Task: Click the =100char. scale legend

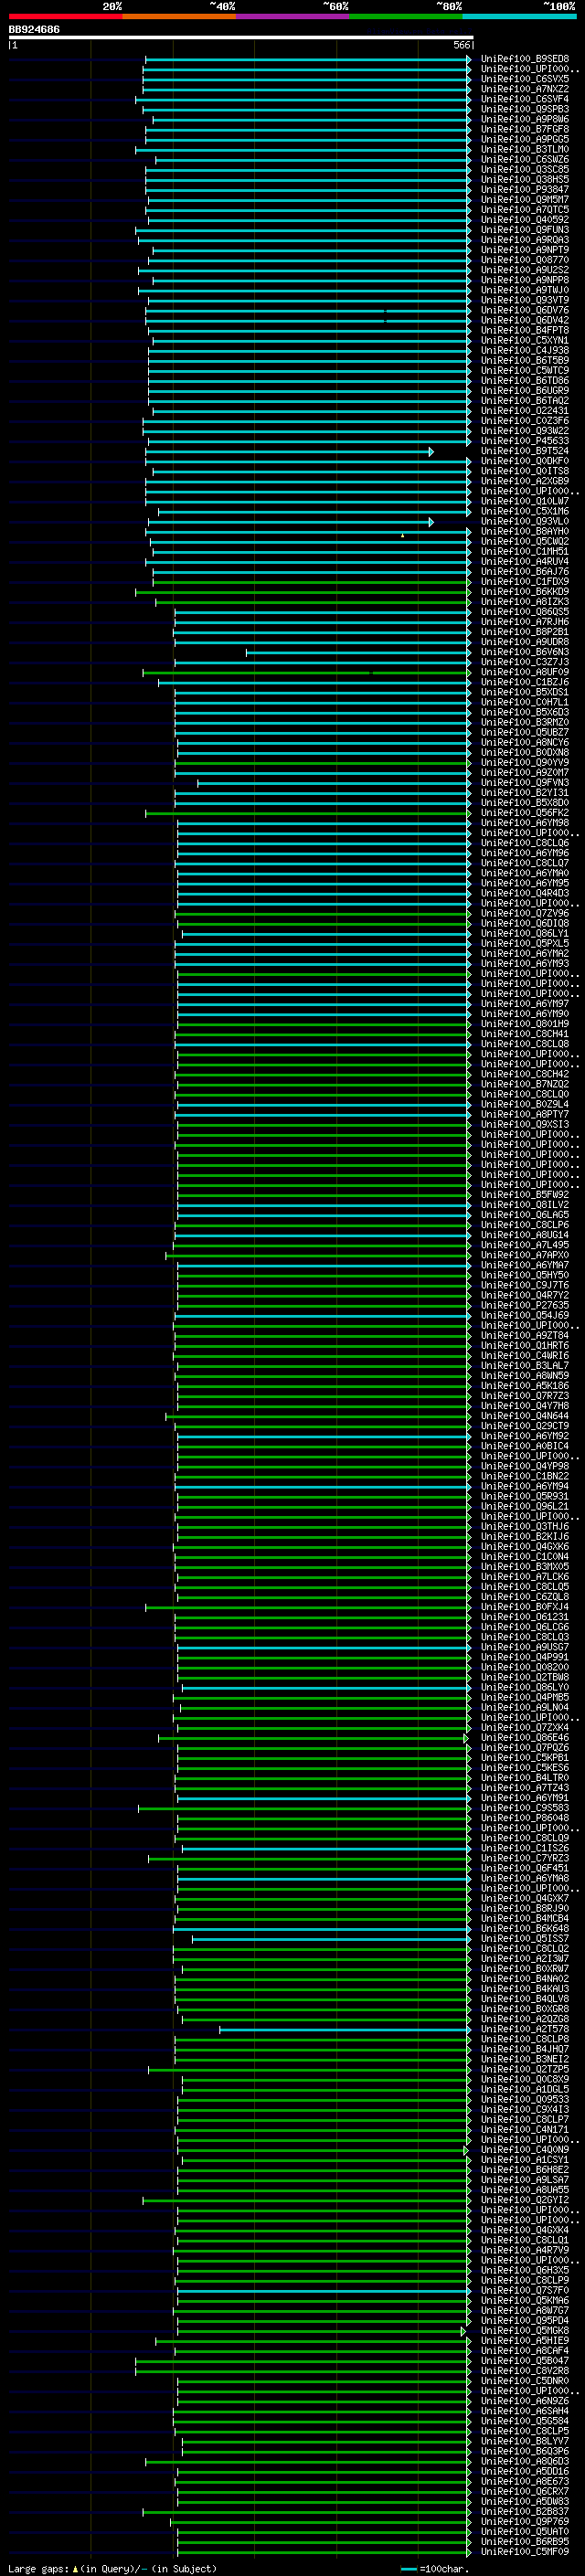Action: 433,2568
